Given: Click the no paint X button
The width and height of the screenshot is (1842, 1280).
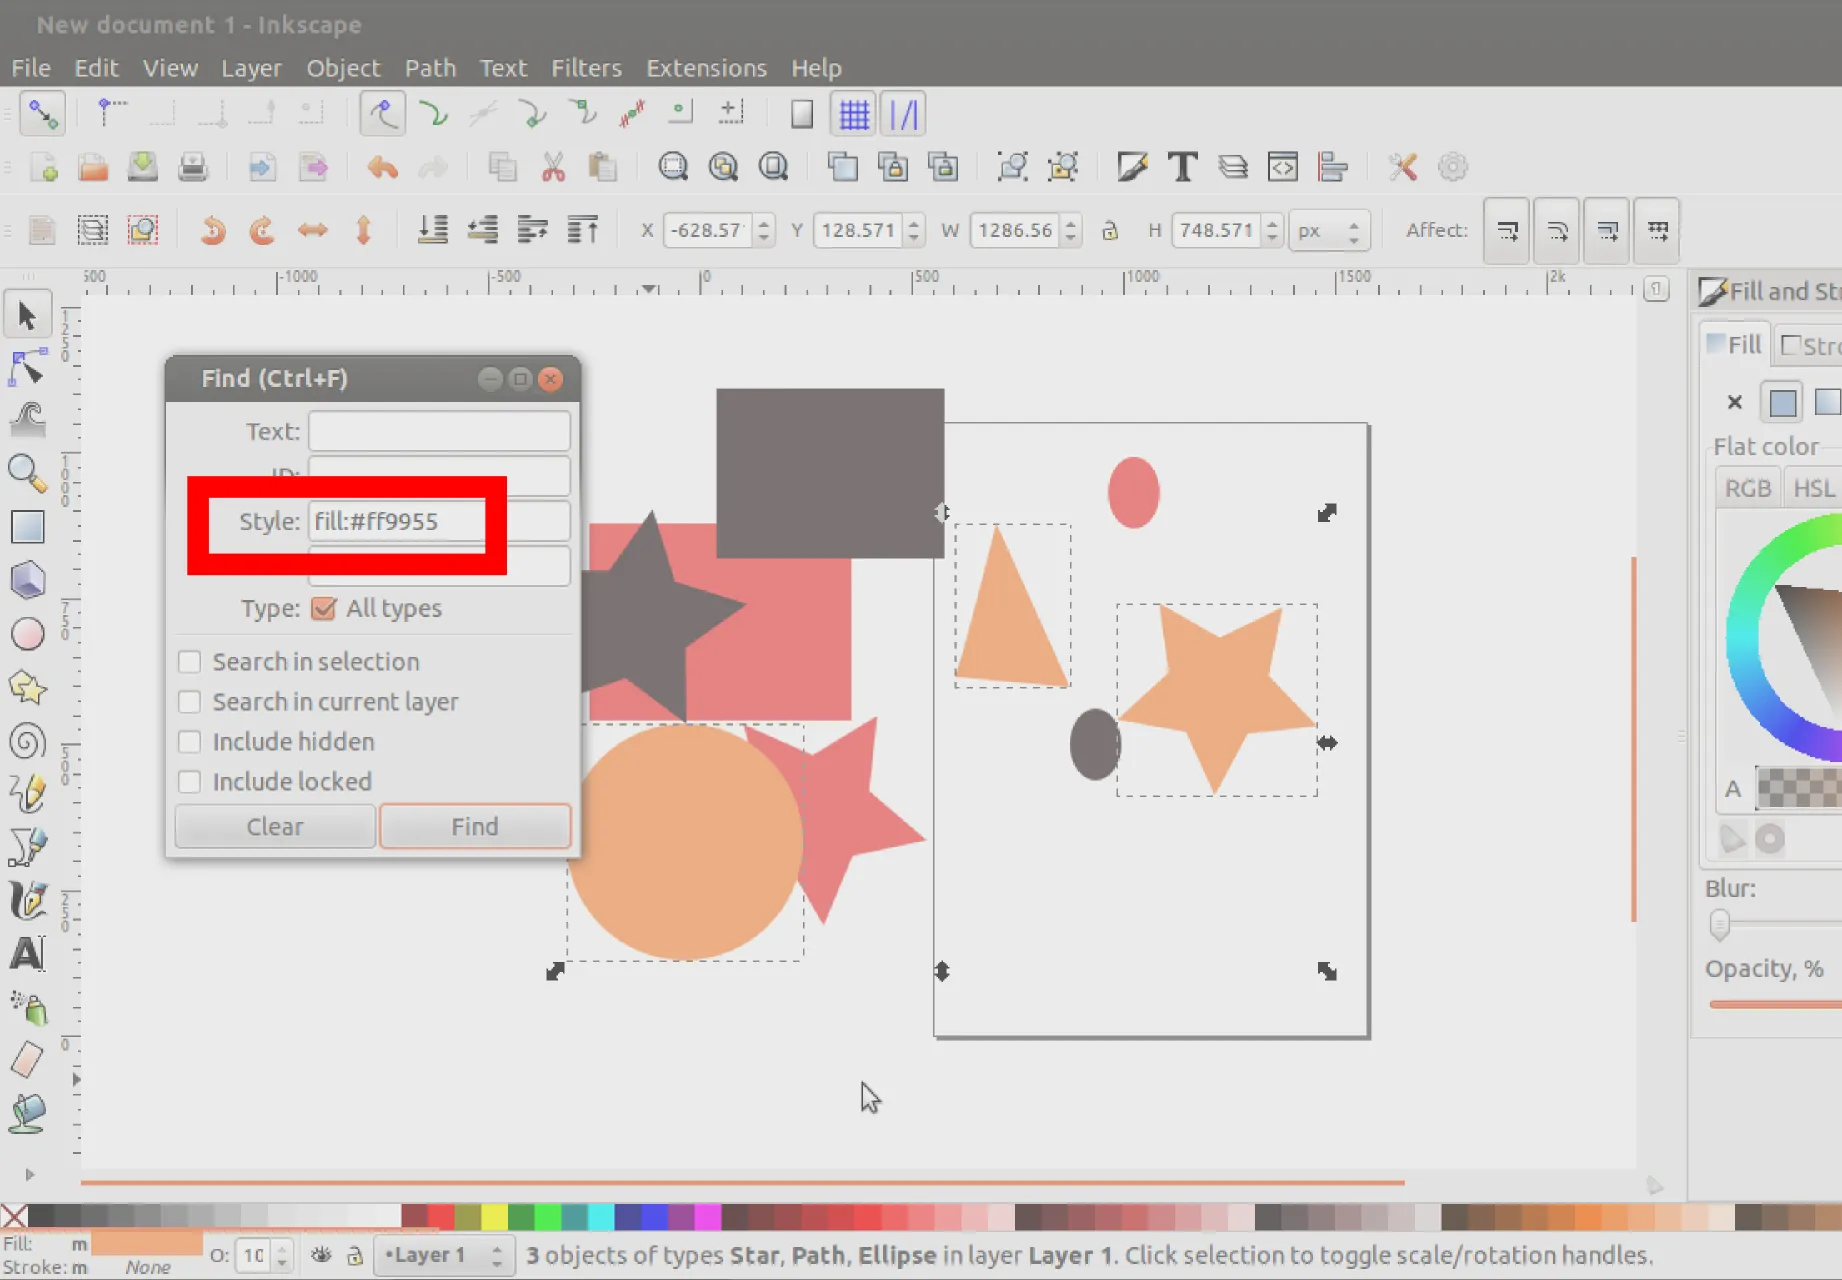Looking at the screenshot, I should [1735, 402].
